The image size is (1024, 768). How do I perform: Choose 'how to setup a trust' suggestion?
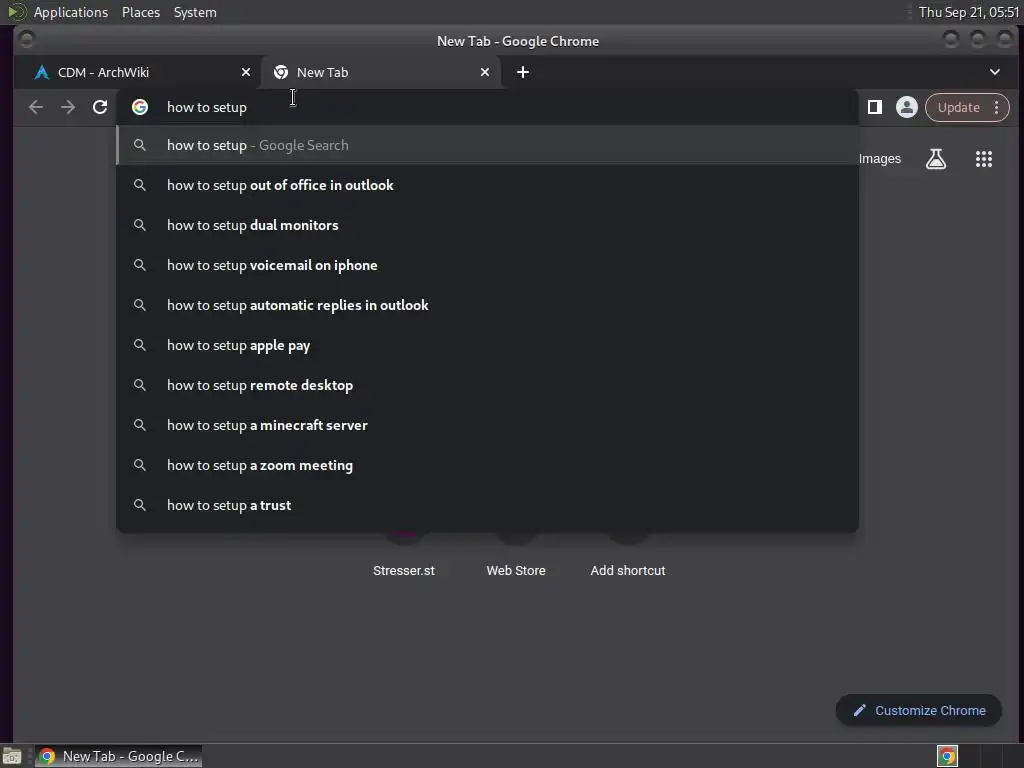click(x=487, y=505)
